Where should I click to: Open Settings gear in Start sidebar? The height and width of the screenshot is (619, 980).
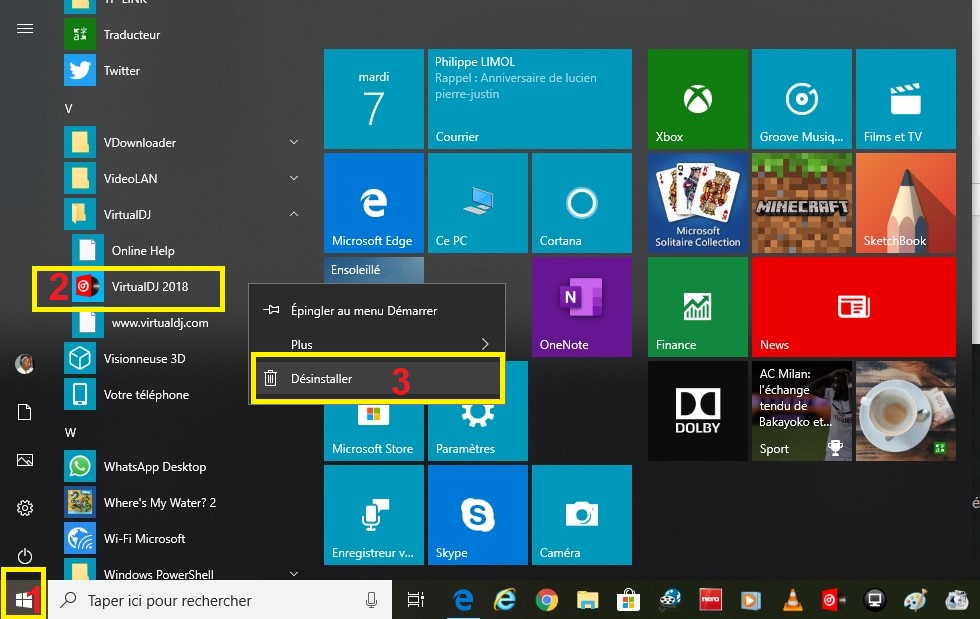(24, 508)
